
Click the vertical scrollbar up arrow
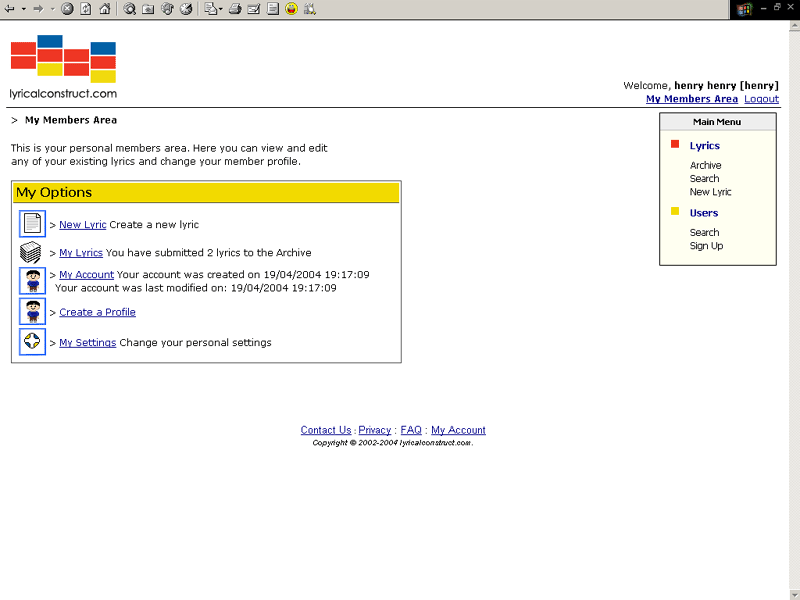[794, 27]
